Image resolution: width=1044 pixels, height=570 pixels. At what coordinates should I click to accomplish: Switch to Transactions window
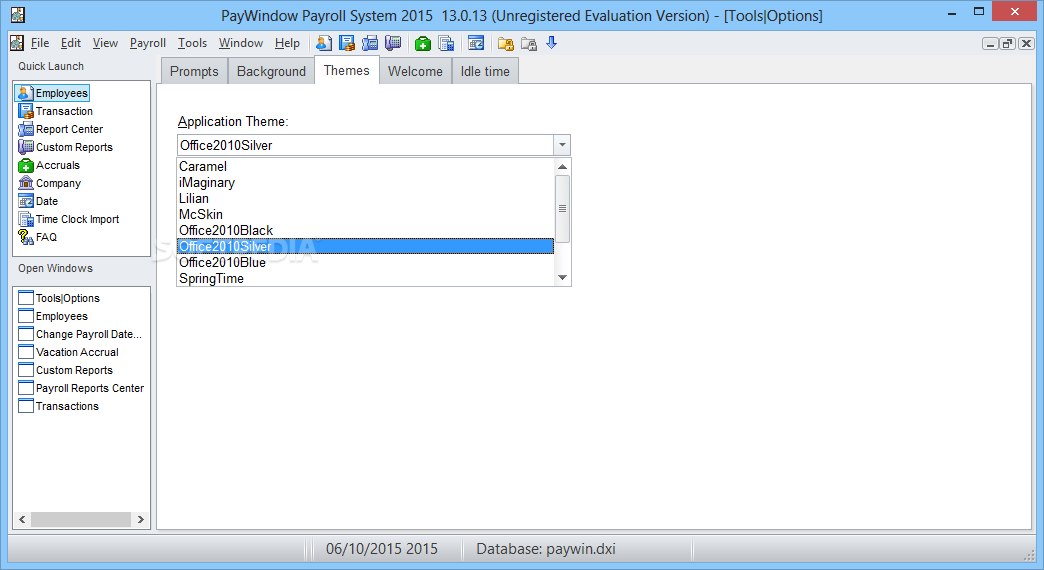pyautogui.click(x=59, y=406)
